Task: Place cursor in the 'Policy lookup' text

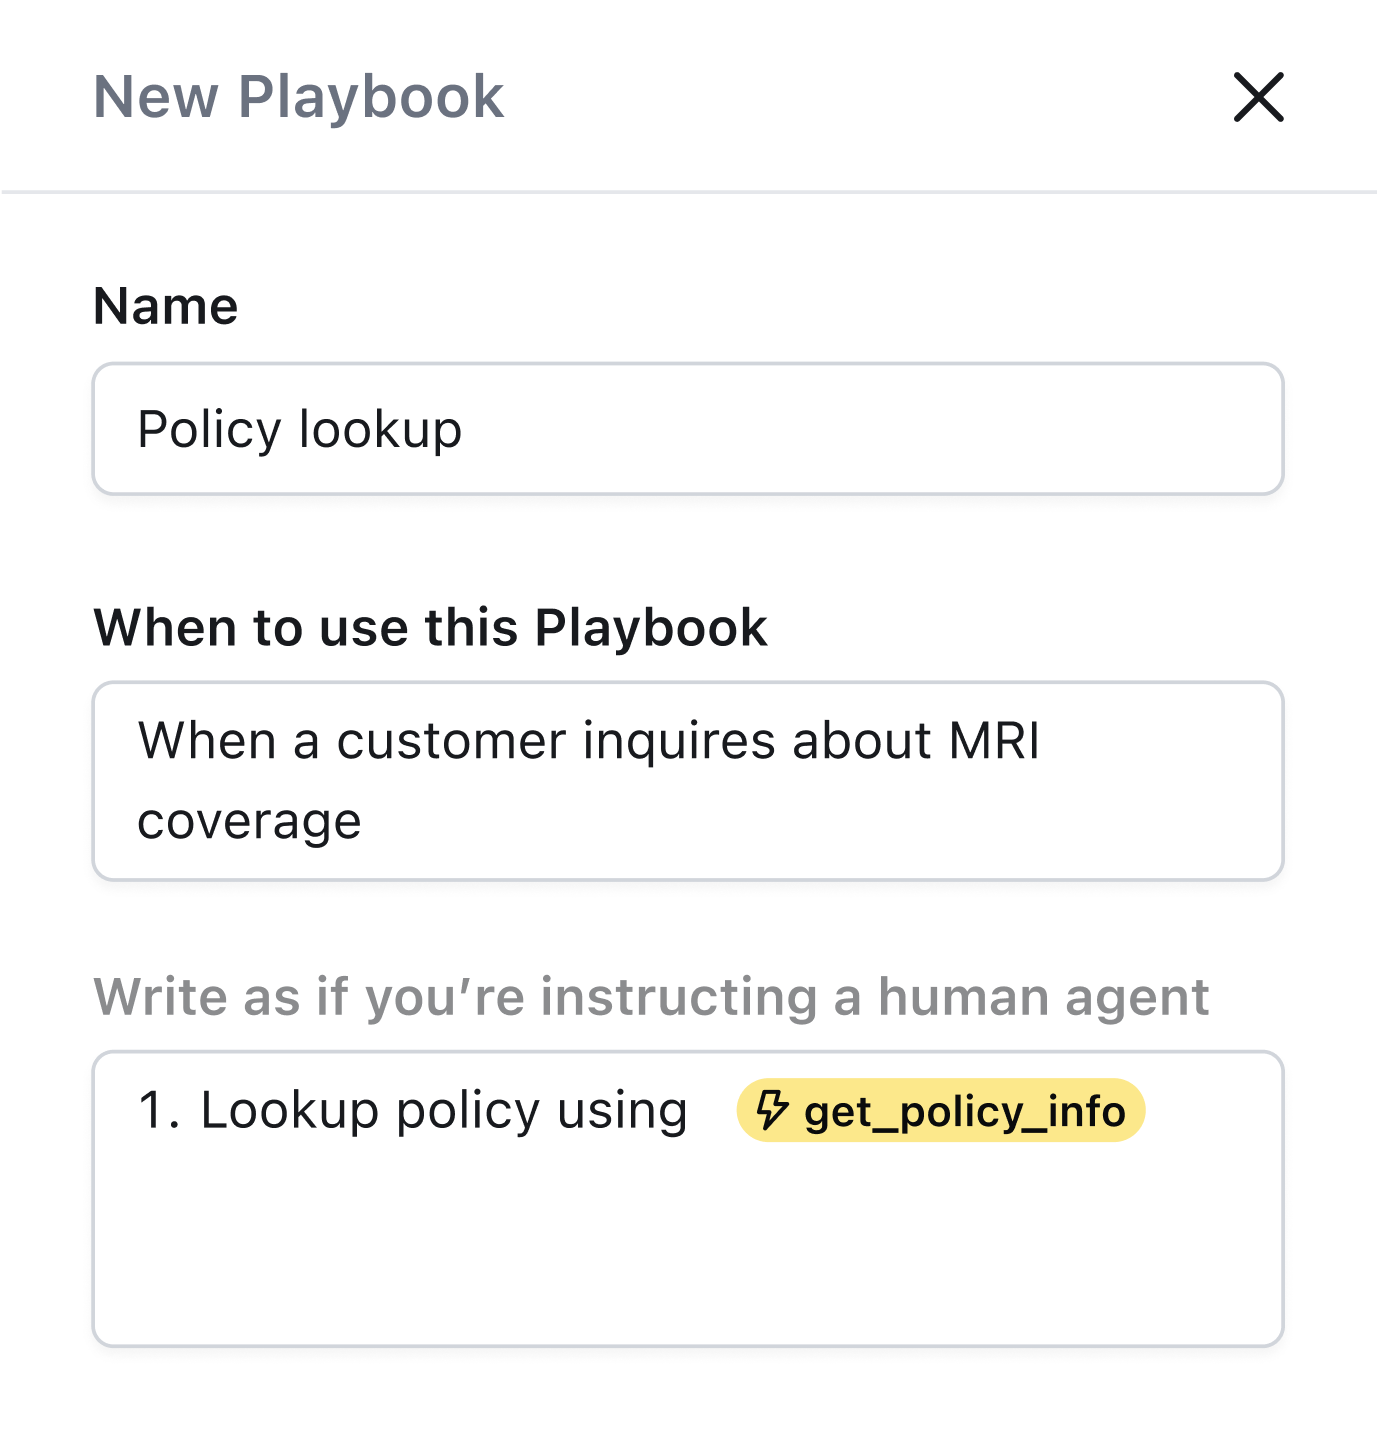Action: point(299,429)
